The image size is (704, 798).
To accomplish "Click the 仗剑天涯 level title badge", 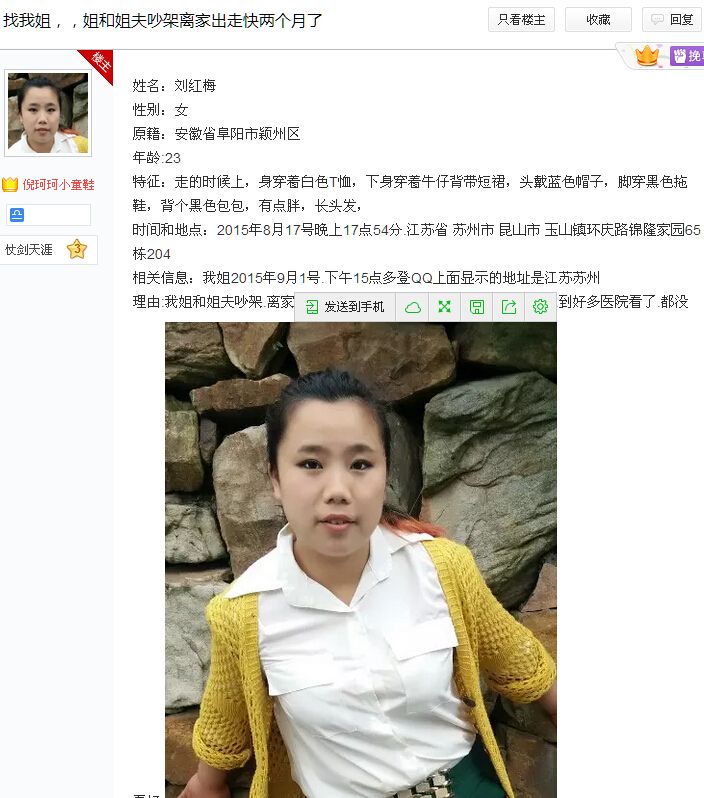I will pos(29,250).
